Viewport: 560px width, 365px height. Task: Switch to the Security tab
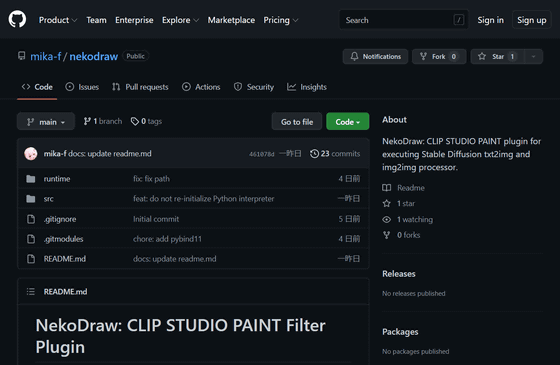254,87
